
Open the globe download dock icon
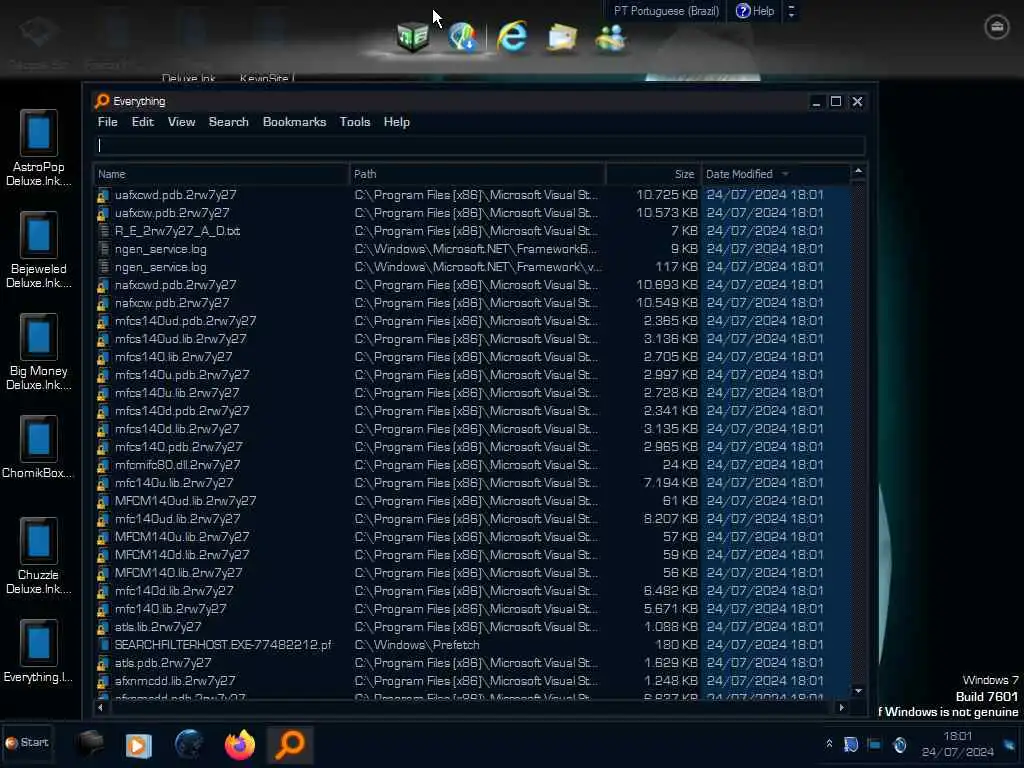pos(463,37)
